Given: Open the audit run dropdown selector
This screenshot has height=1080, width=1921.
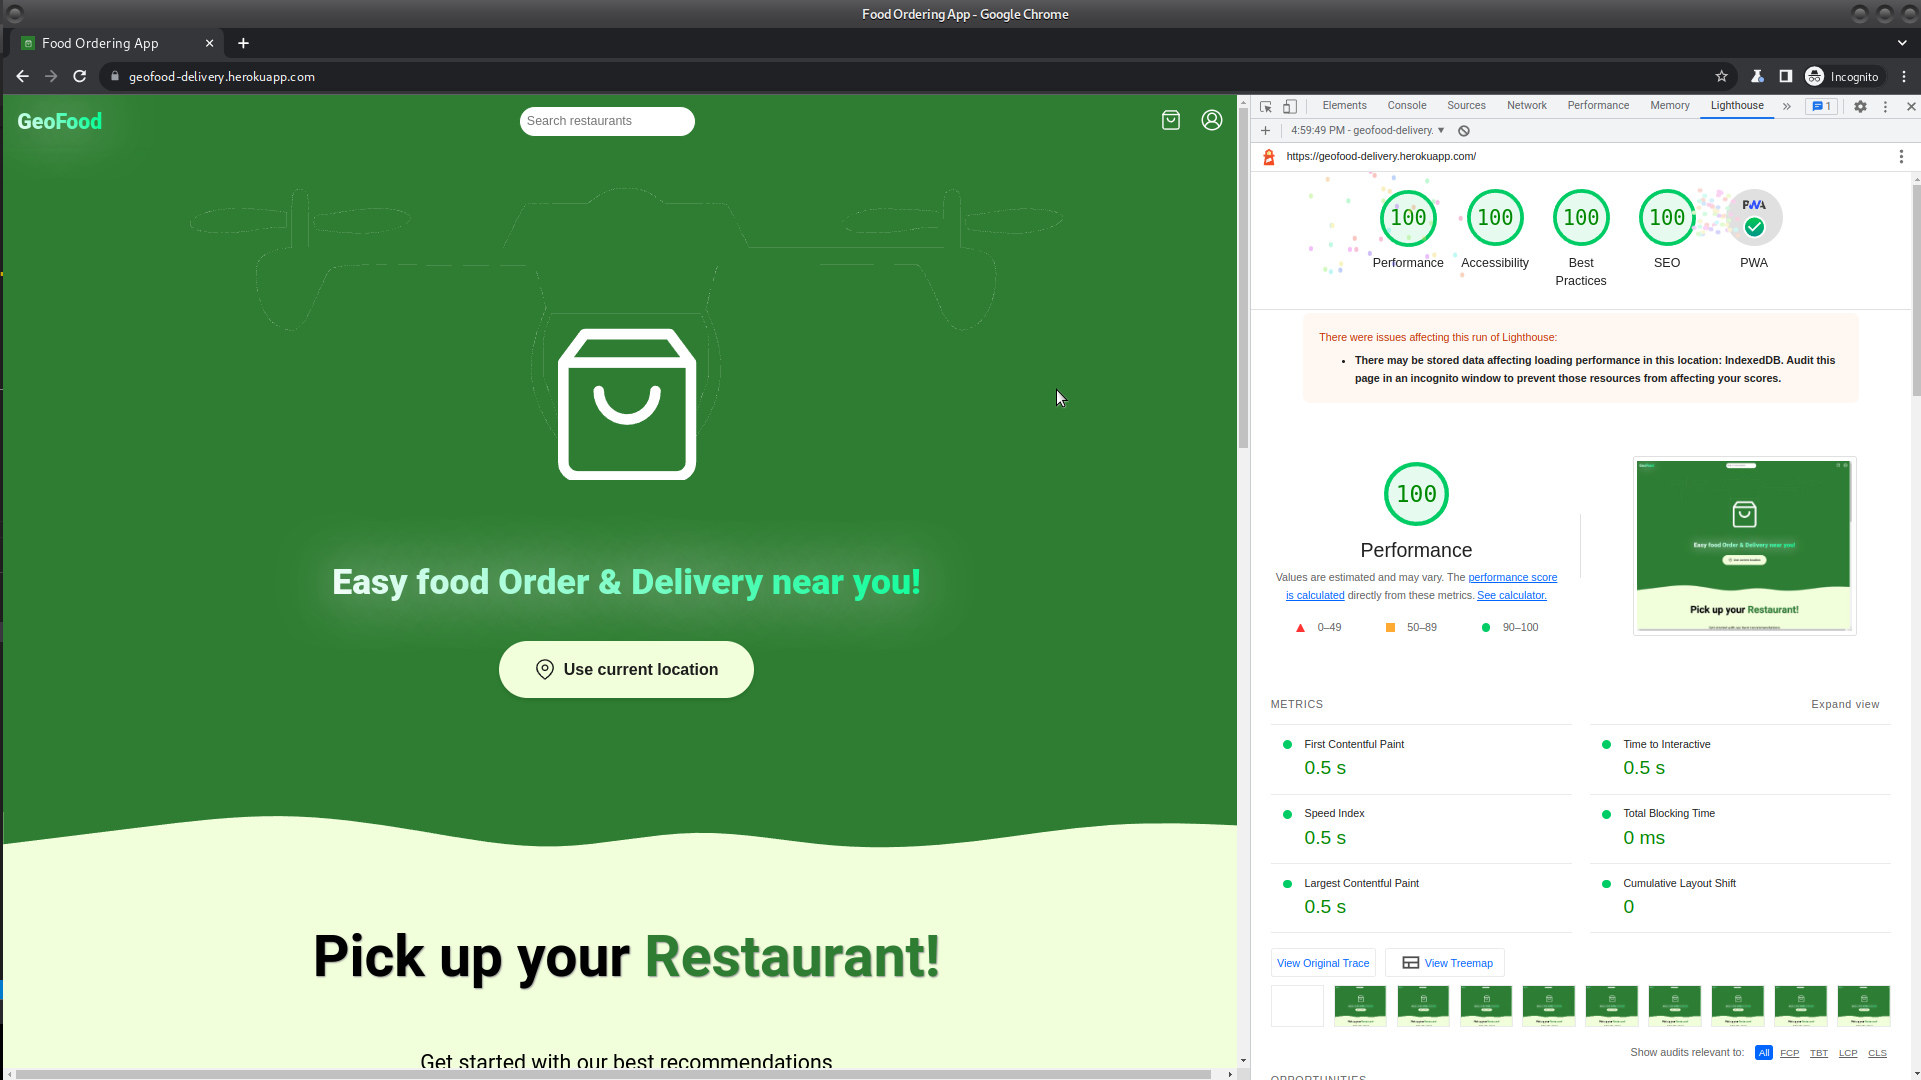Looking at the screenshot, I should (1442, 129).
